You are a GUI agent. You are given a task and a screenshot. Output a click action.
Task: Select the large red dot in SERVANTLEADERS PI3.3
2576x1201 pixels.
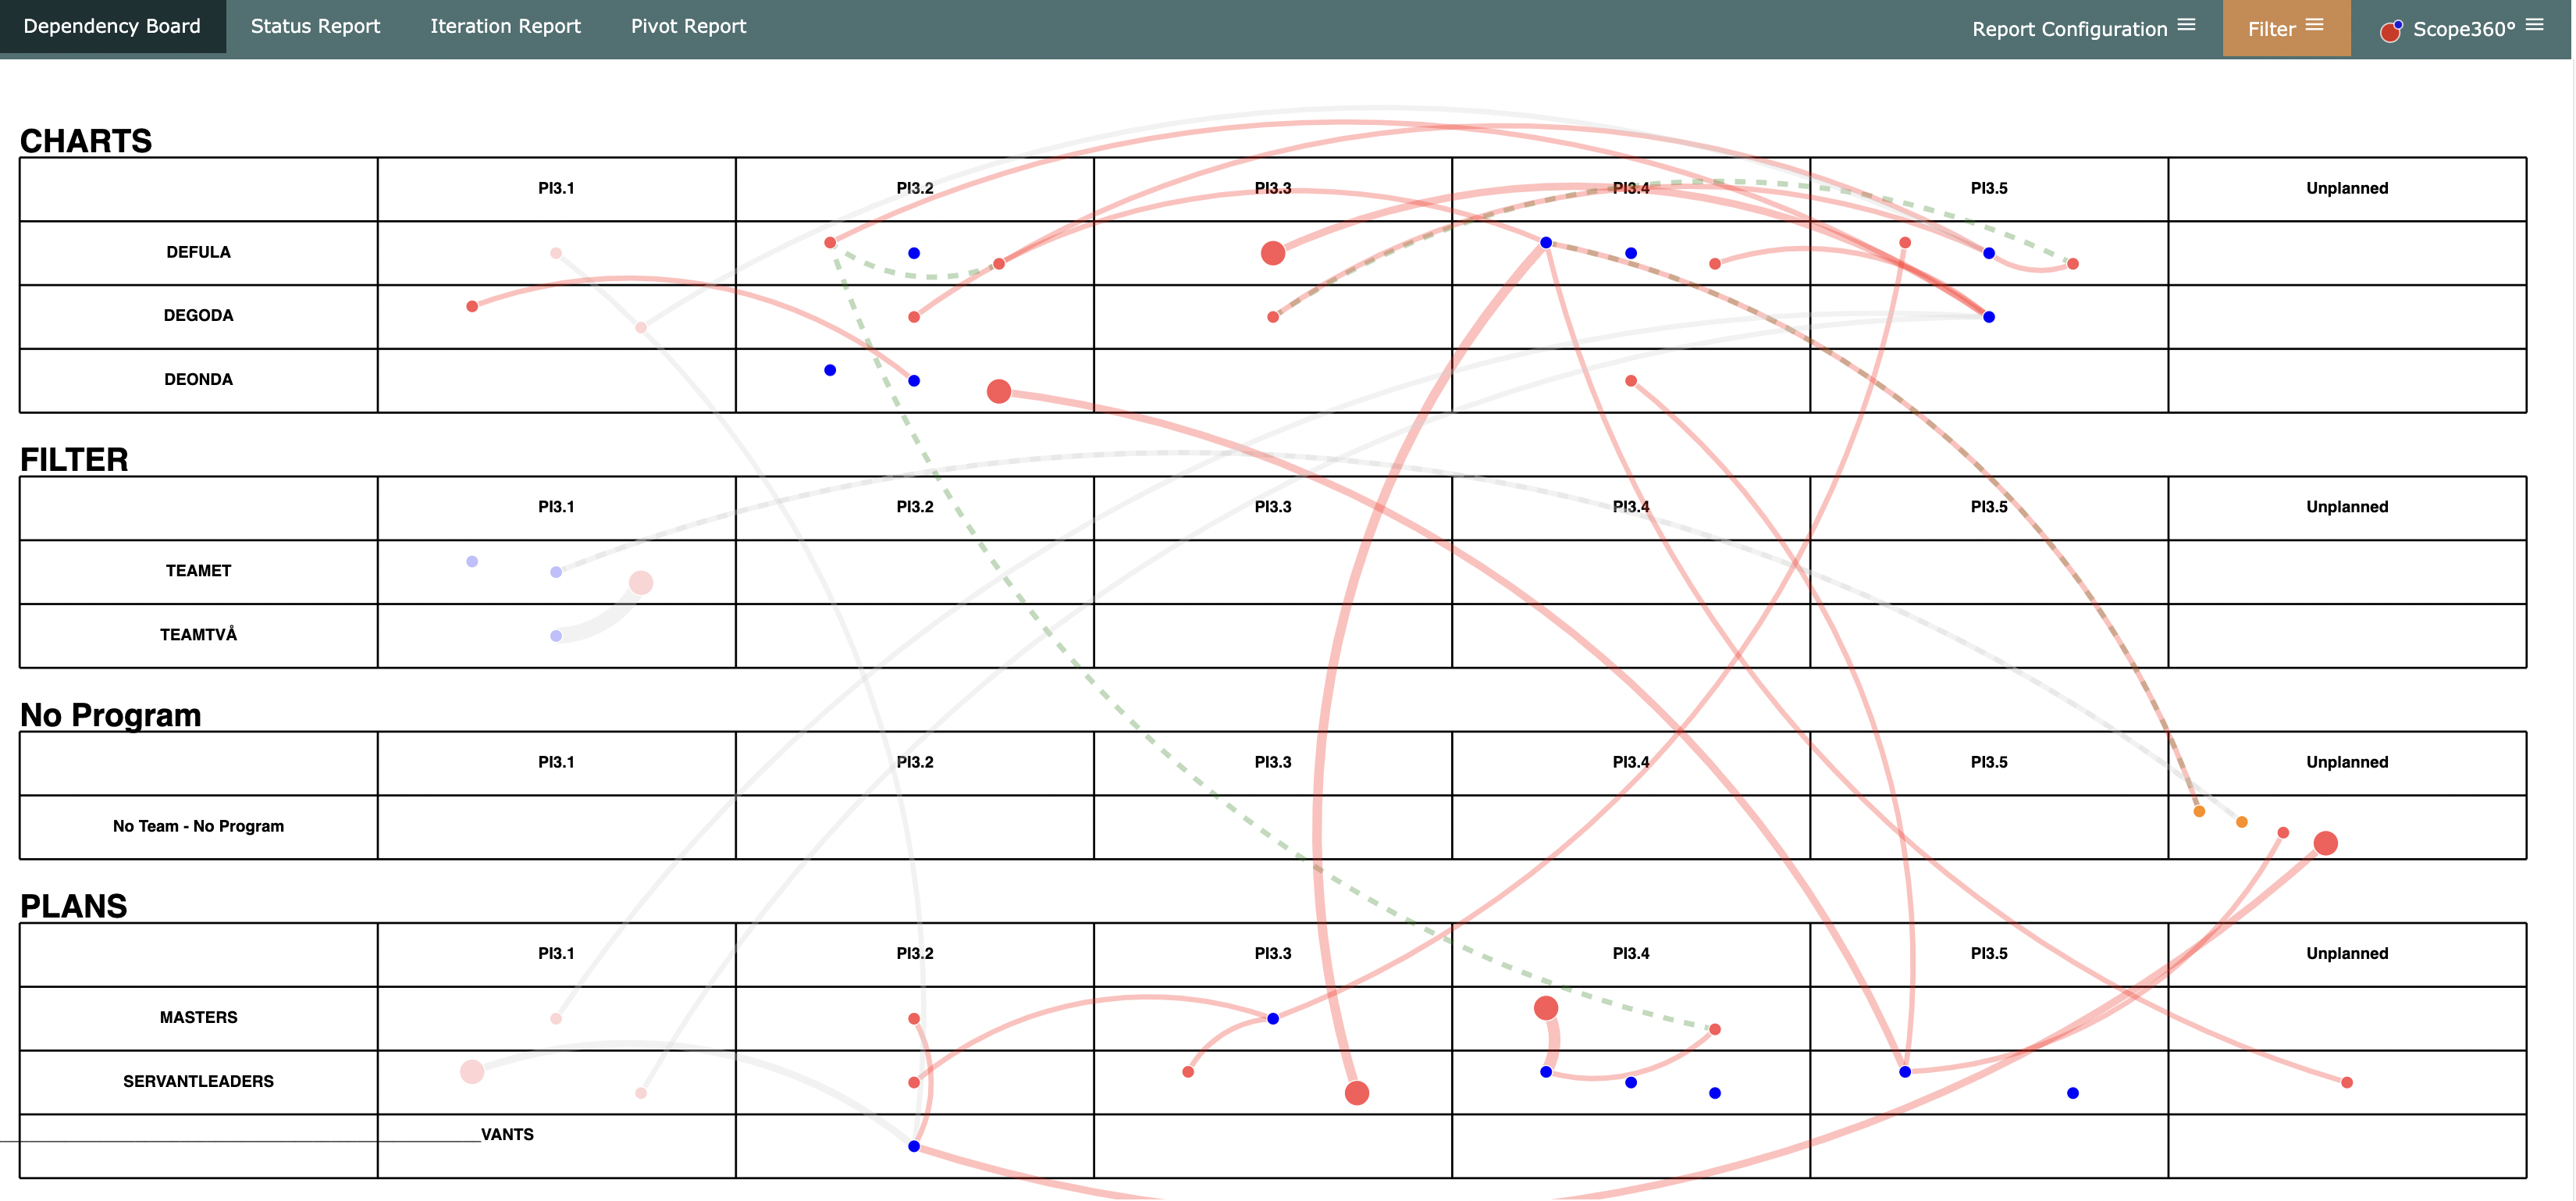pos(1356,1093)
